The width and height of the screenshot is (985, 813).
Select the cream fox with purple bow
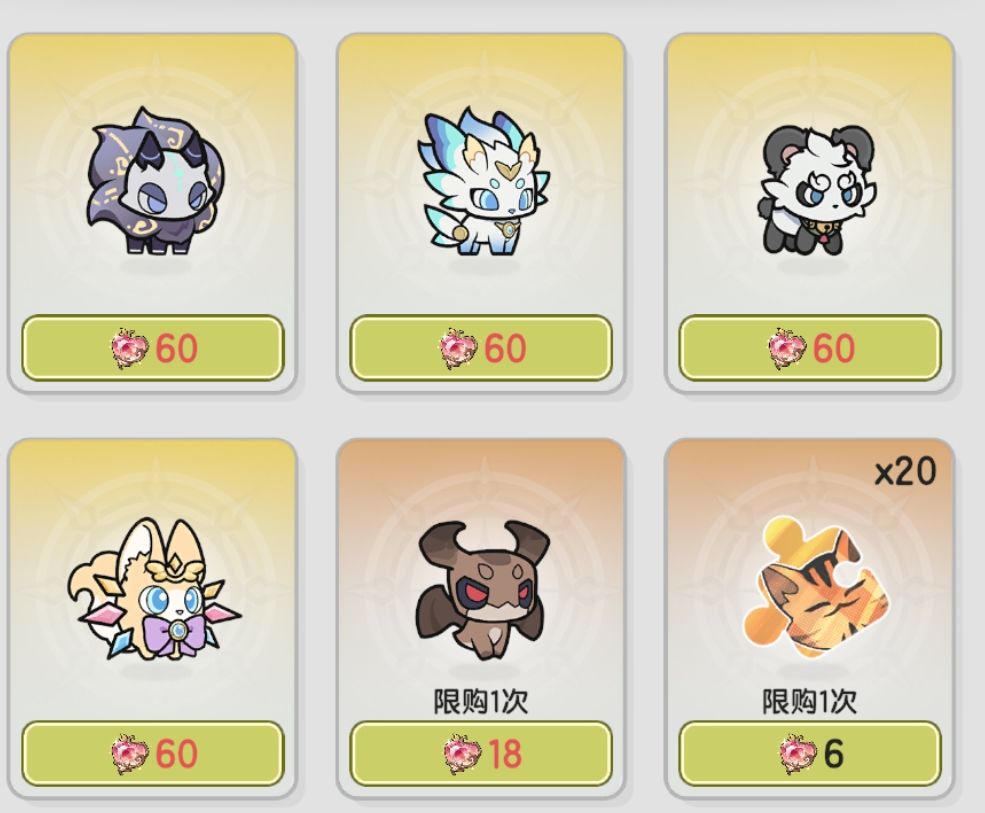pyautogui.click(x=153, y=589)
